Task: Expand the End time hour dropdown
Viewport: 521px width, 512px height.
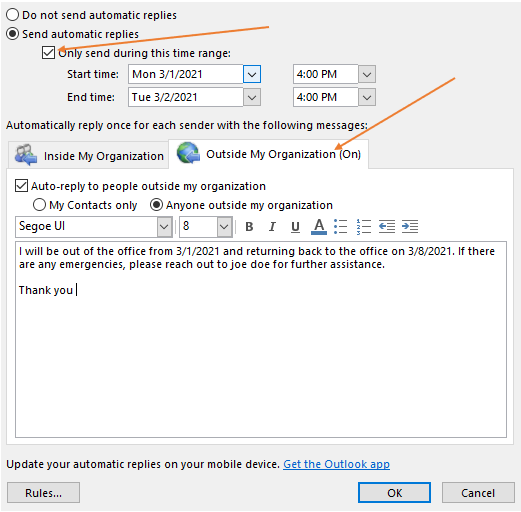Action: click(x=367, y=97)
